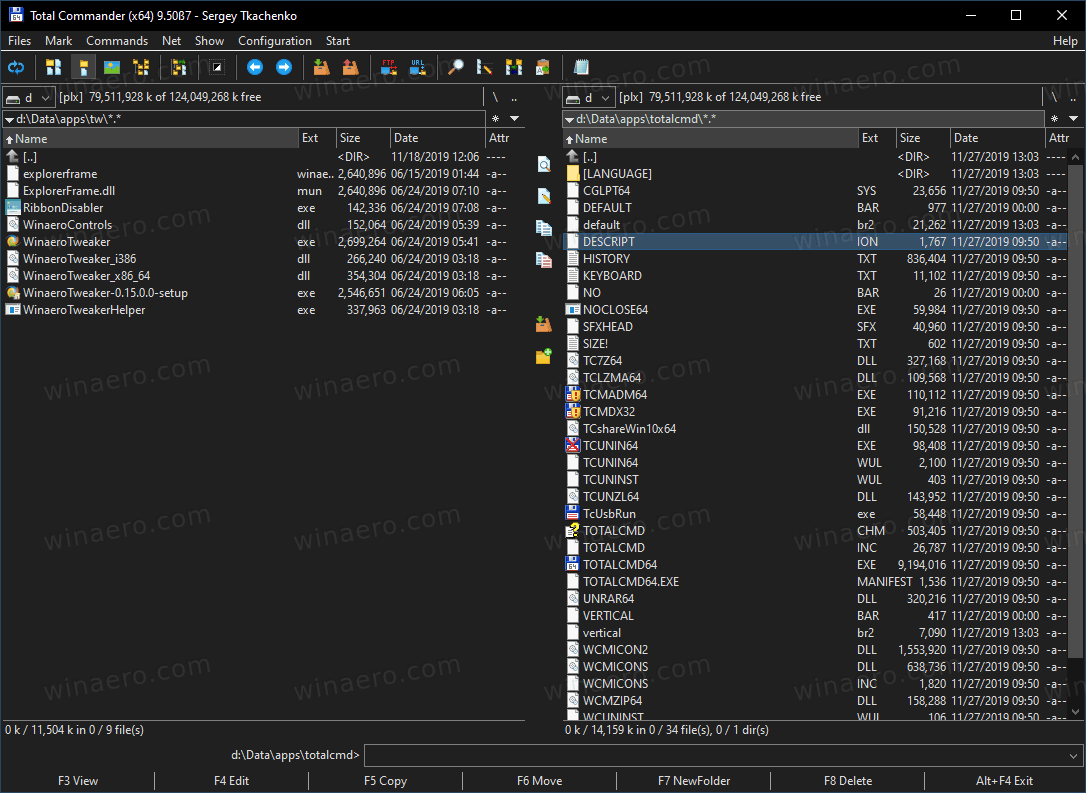Click the F7 NewFolder button
Screen dimensions: 1086x793
pos(693,781)
